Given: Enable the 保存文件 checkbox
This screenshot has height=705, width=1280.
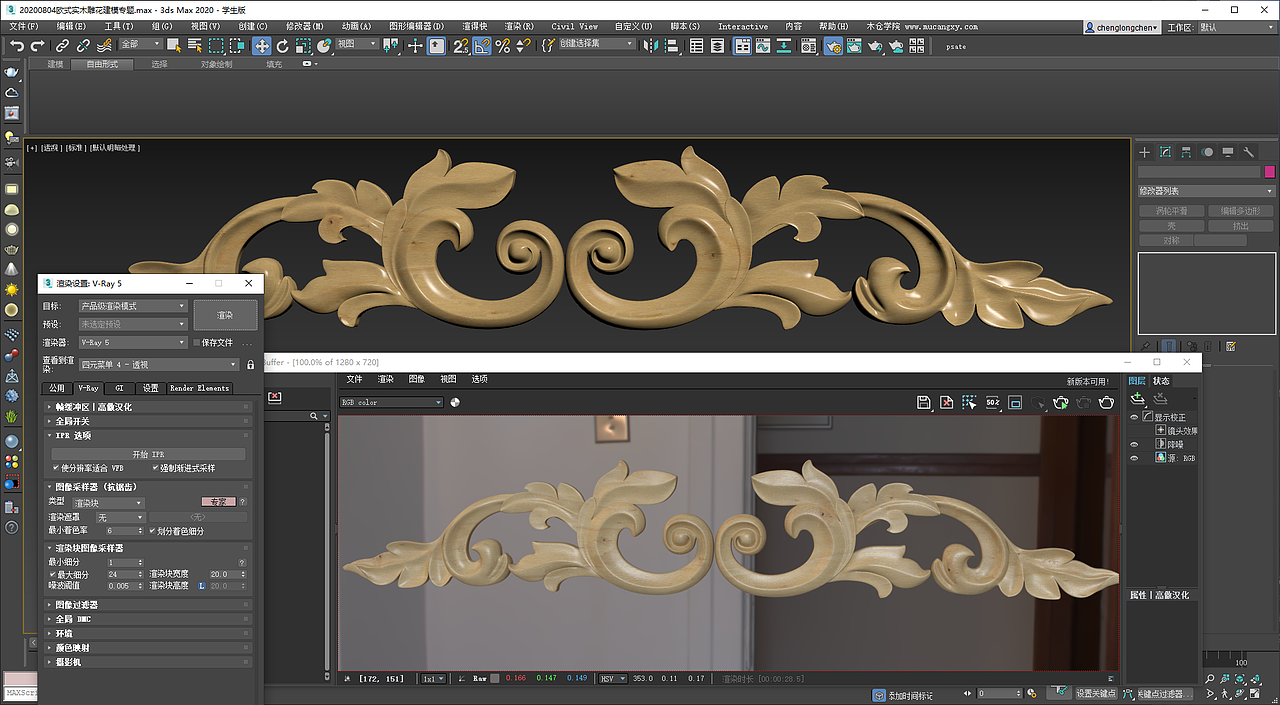Looking at the screenshot, I should [197, 342].
